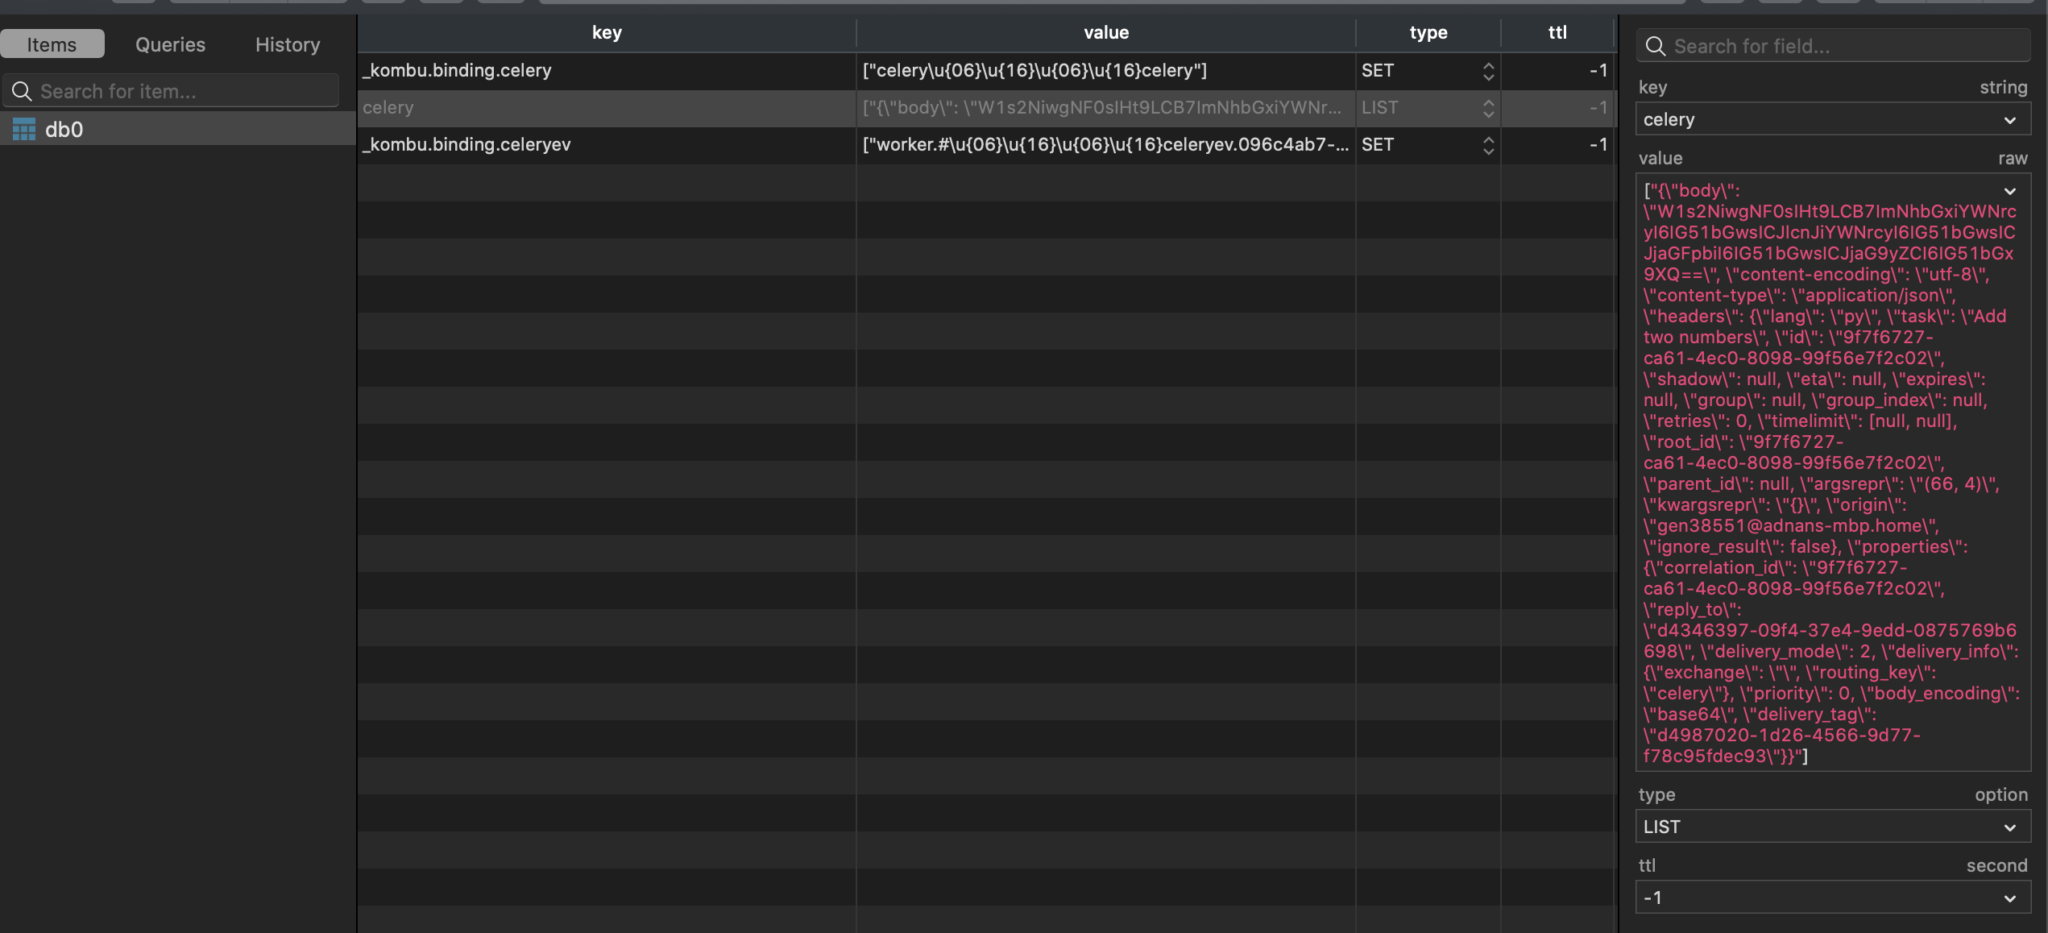Switch to the Queries tab

169,43
